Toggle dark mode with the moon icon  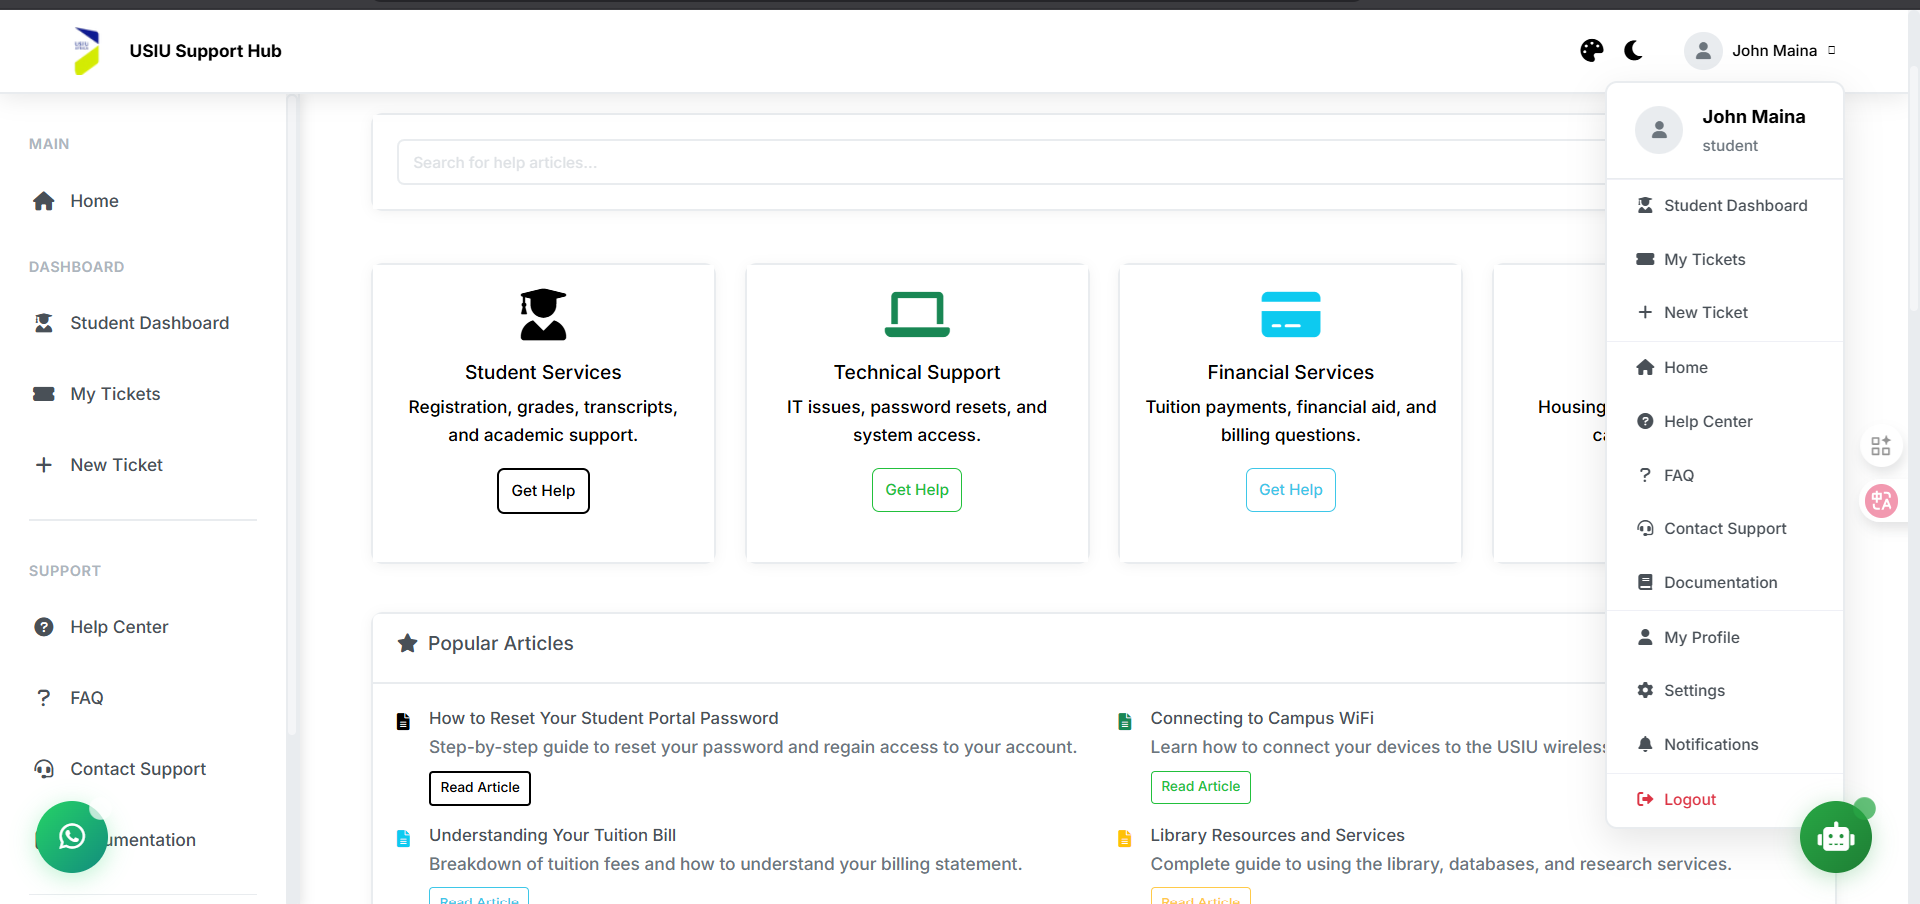click(1633, 50)
